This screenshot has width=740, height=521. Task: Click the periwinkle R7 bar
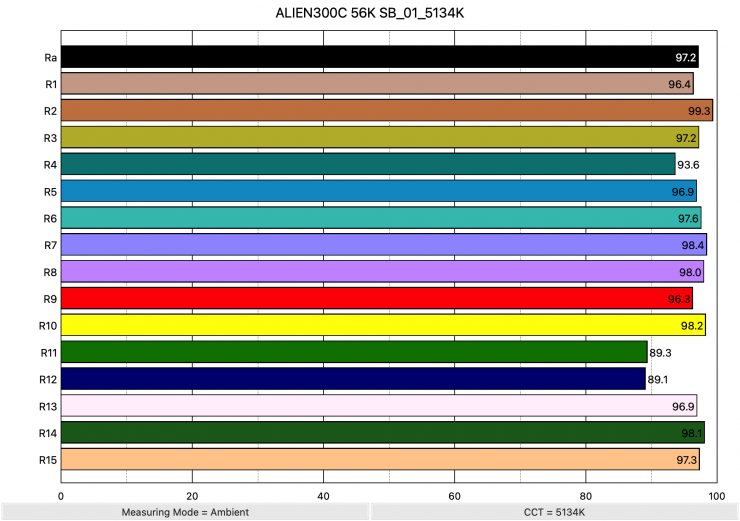coord(383,245)
